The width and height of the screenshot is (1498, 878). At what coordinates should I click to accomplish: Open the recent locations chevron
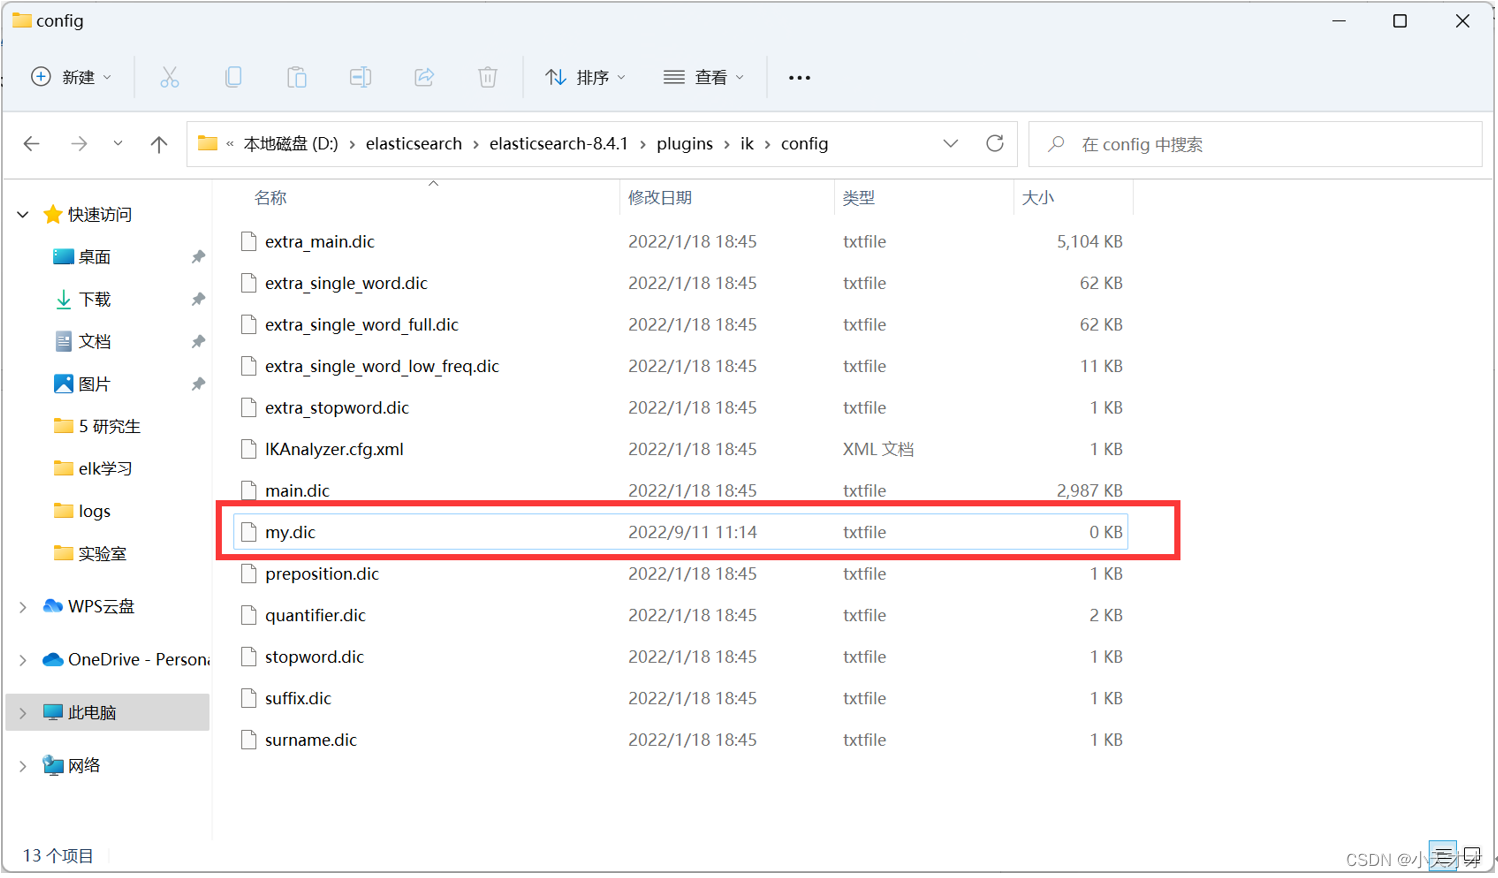(118, 144)
